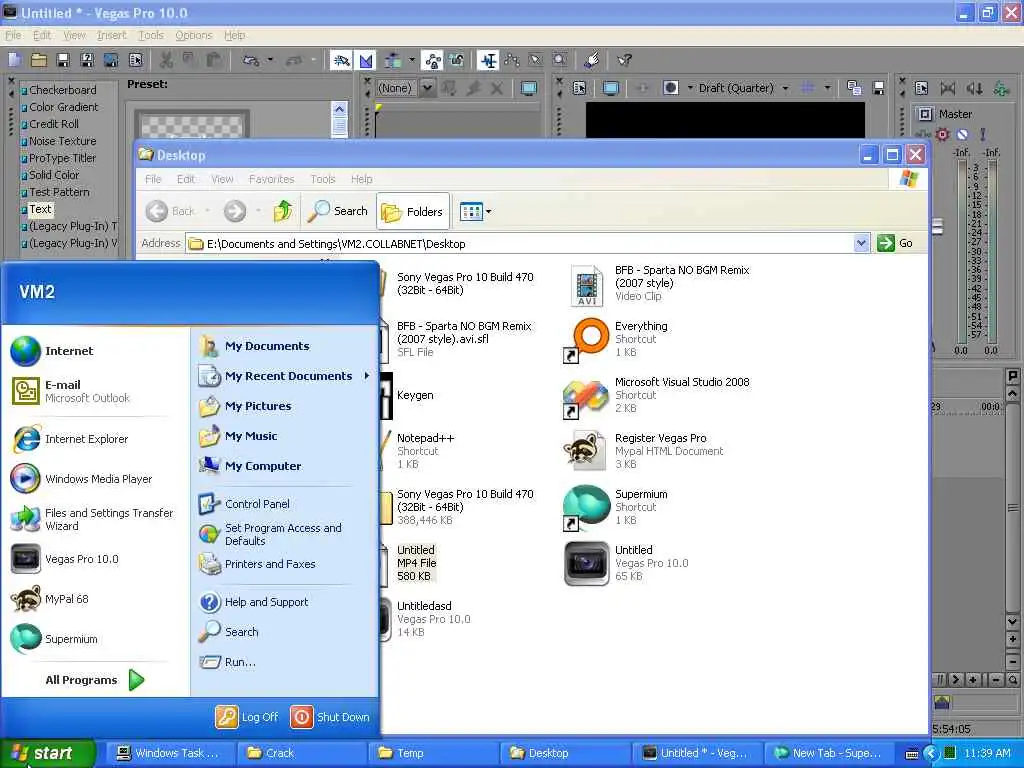
Task: Click the What's This Help icon
Action: pyautogui.click(x=624, y=61)
